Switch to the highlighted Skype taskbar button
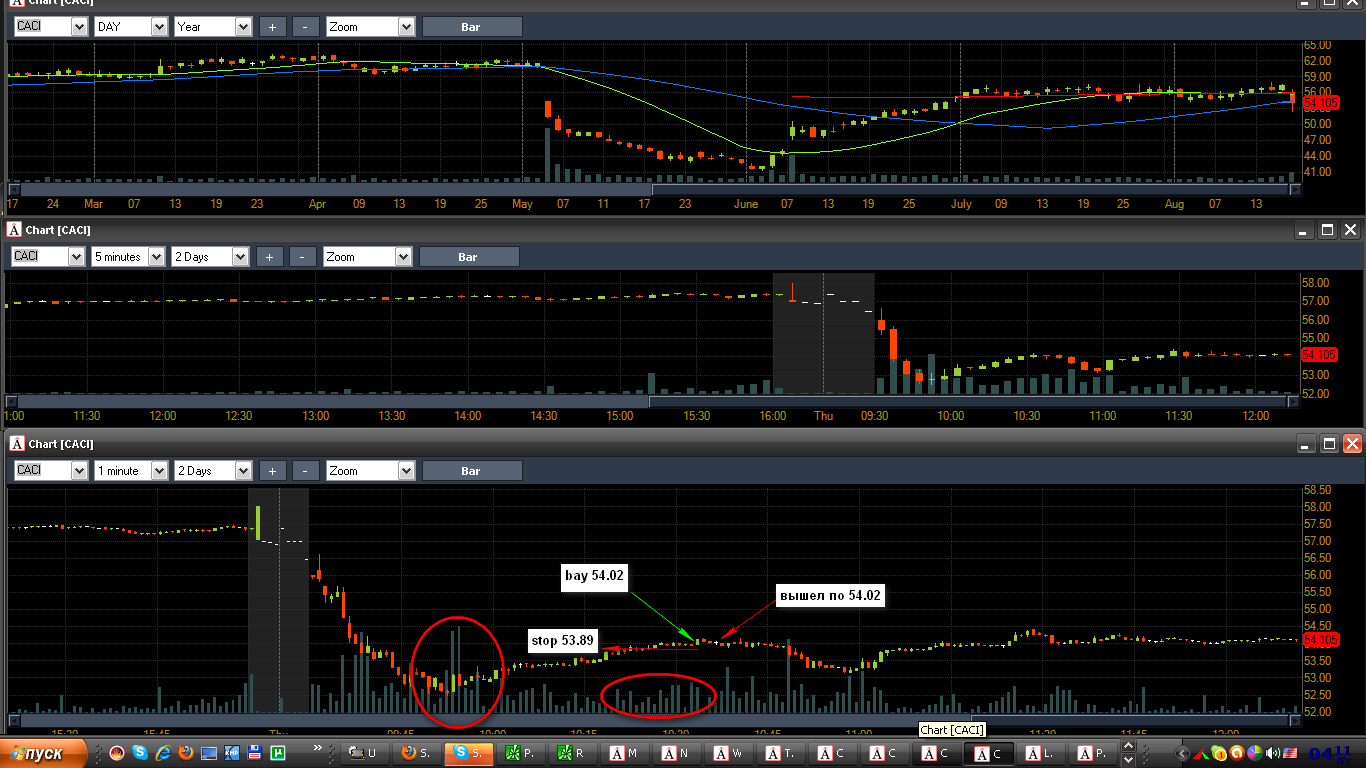This screenshot has width=1366, height=768. click(469, 753)
